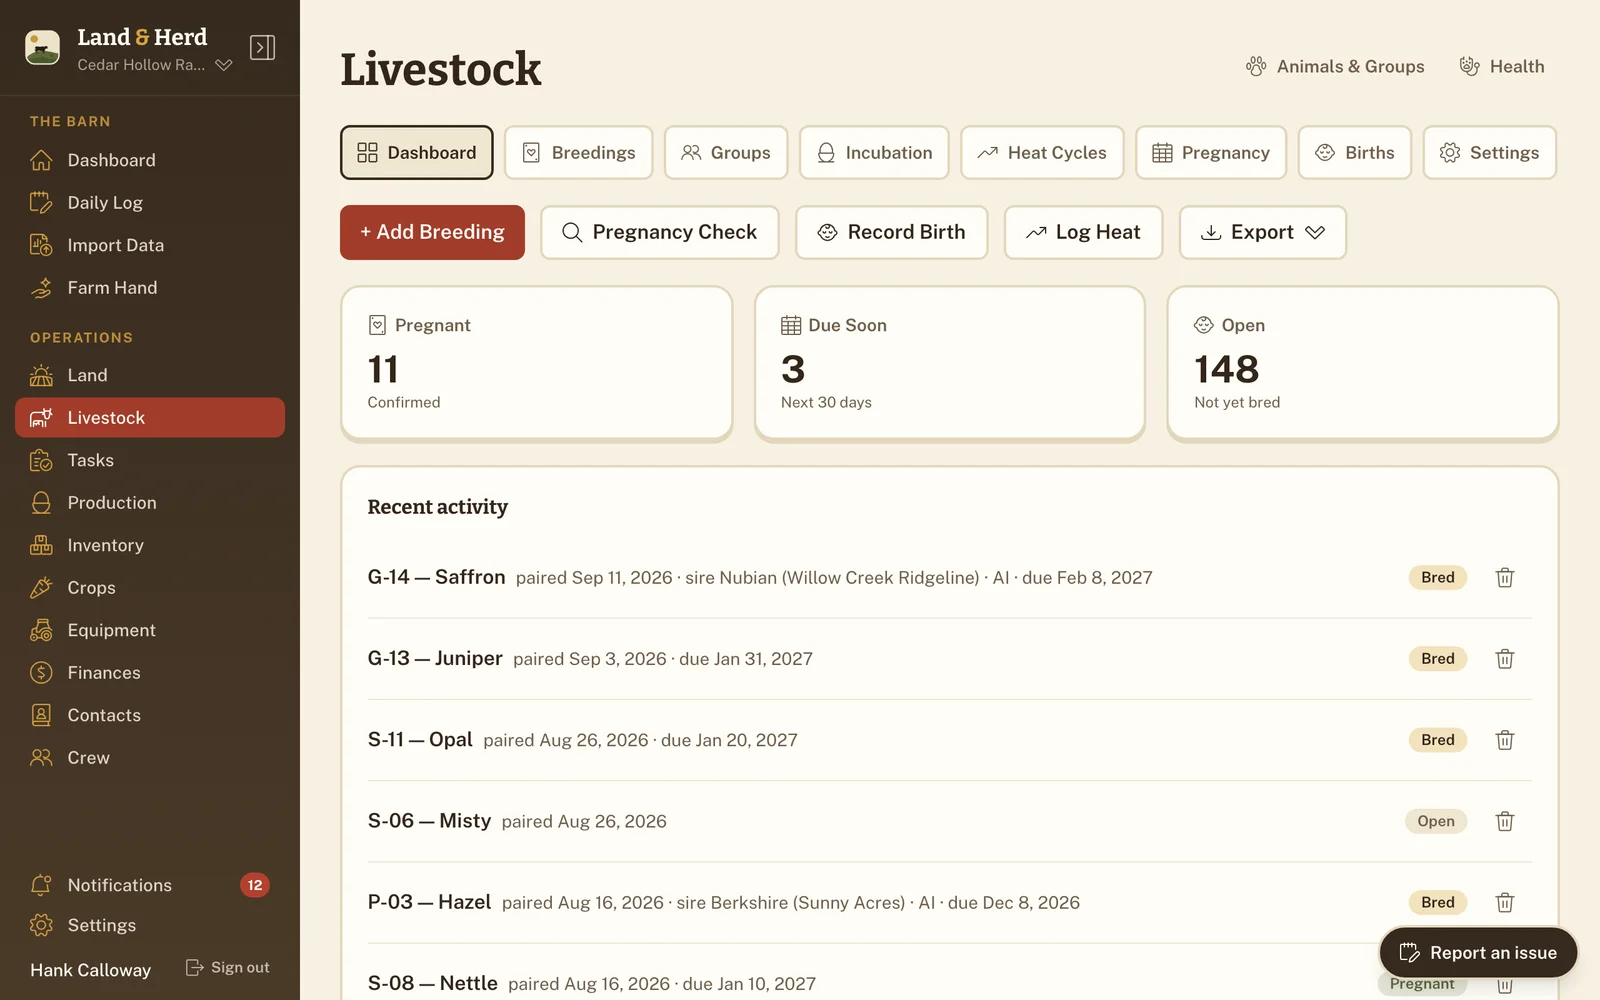Image resolution: width=1600 pixels, height=1000 pixels.
Task: Open the S-08 — Nettle entry
Action: (x=432, y=983)
